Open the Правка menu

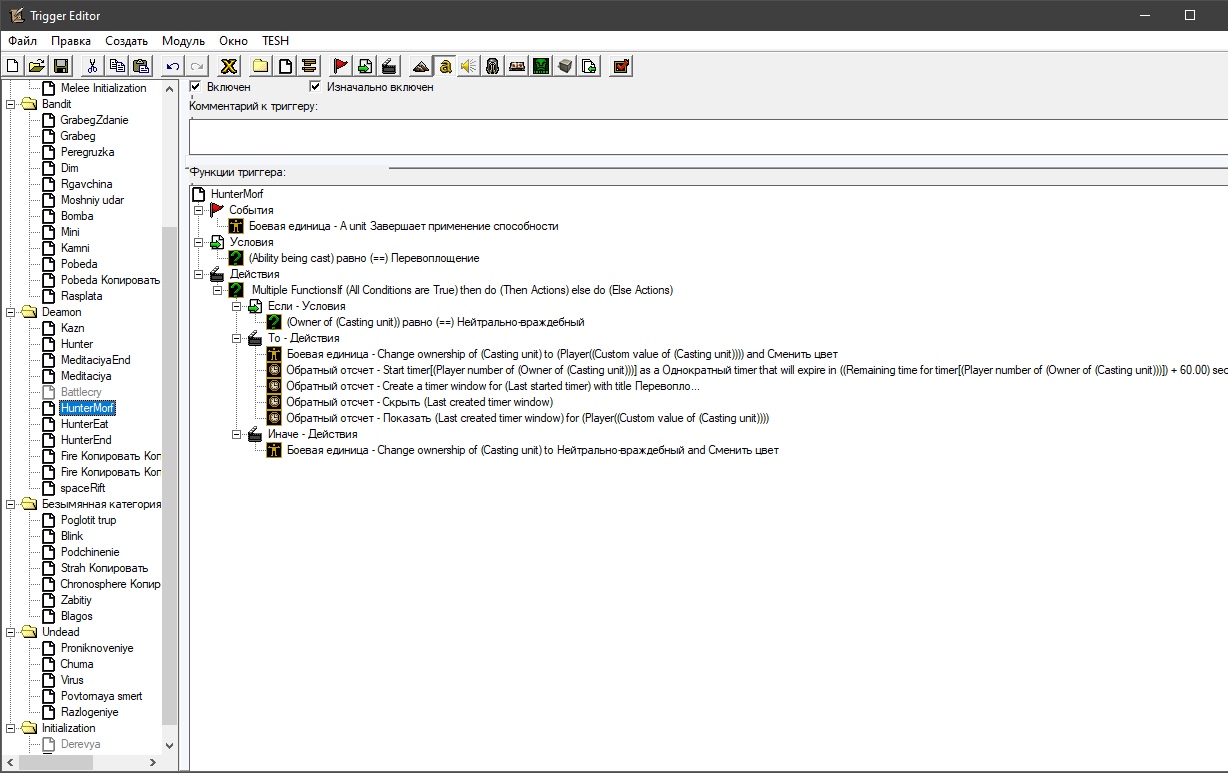[x=71, y=41]
